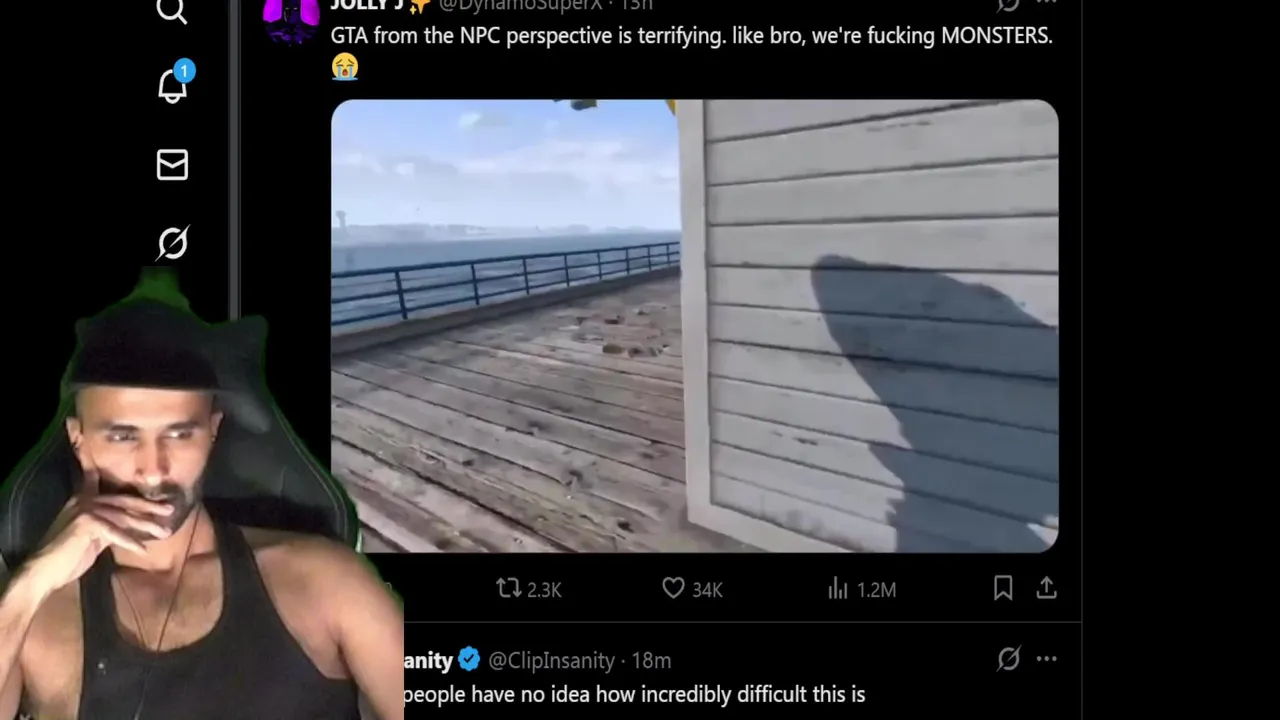Click the verified badge next to ClipInsanity

(x=469, y=660)
